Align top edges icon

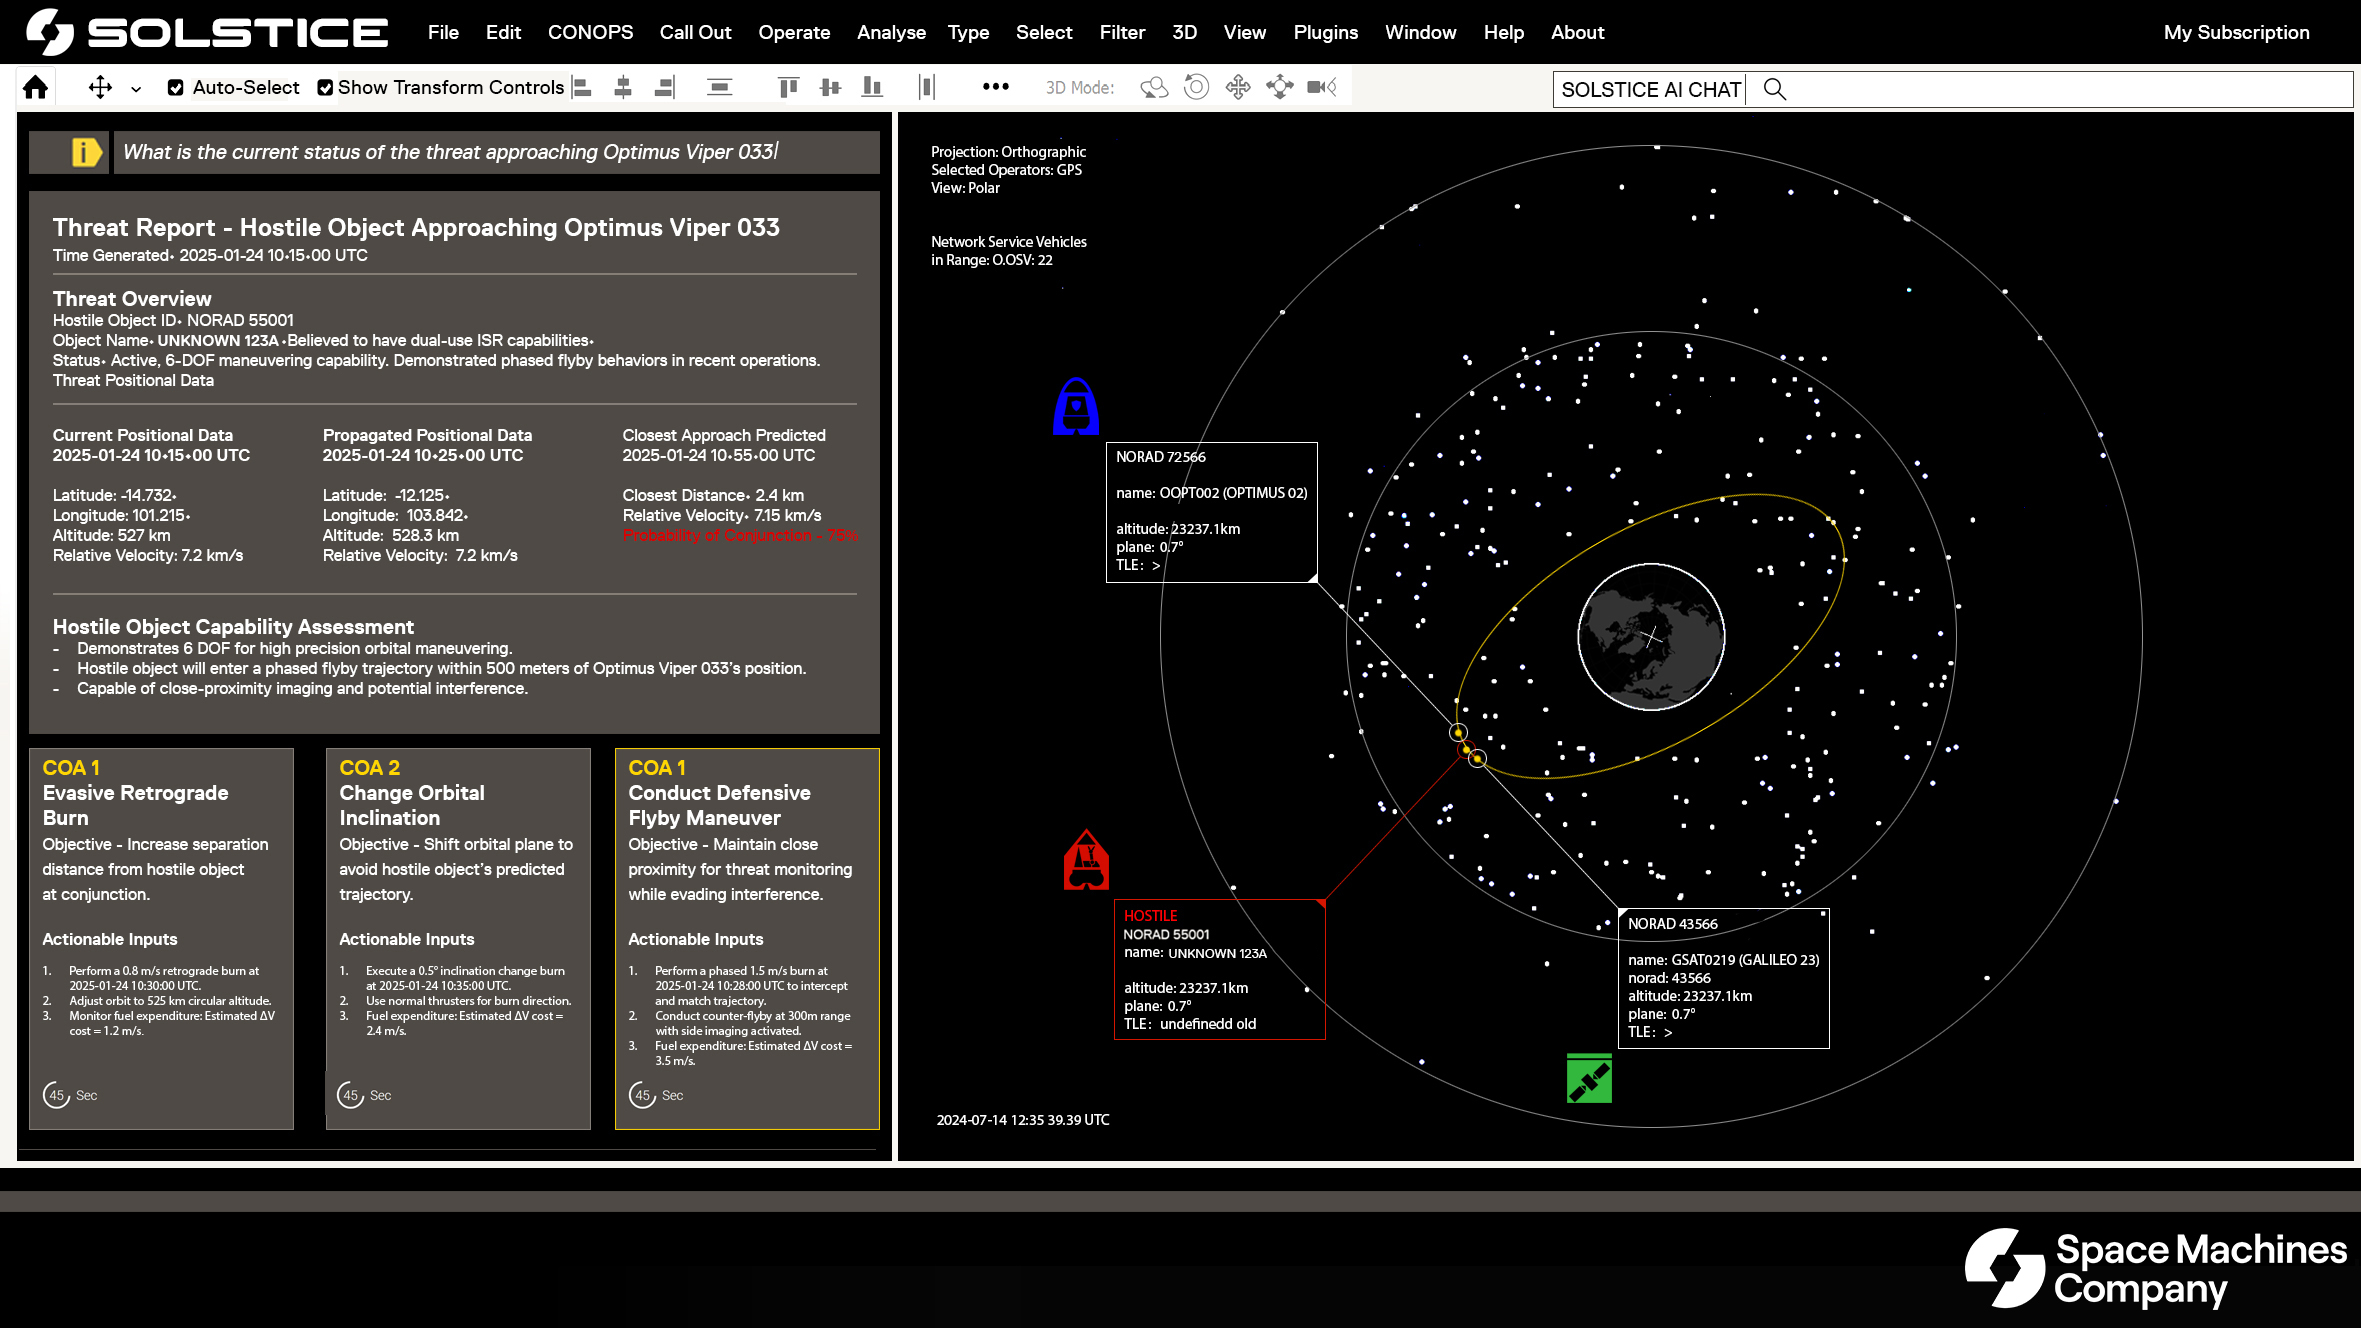click(x=788, y=88)
